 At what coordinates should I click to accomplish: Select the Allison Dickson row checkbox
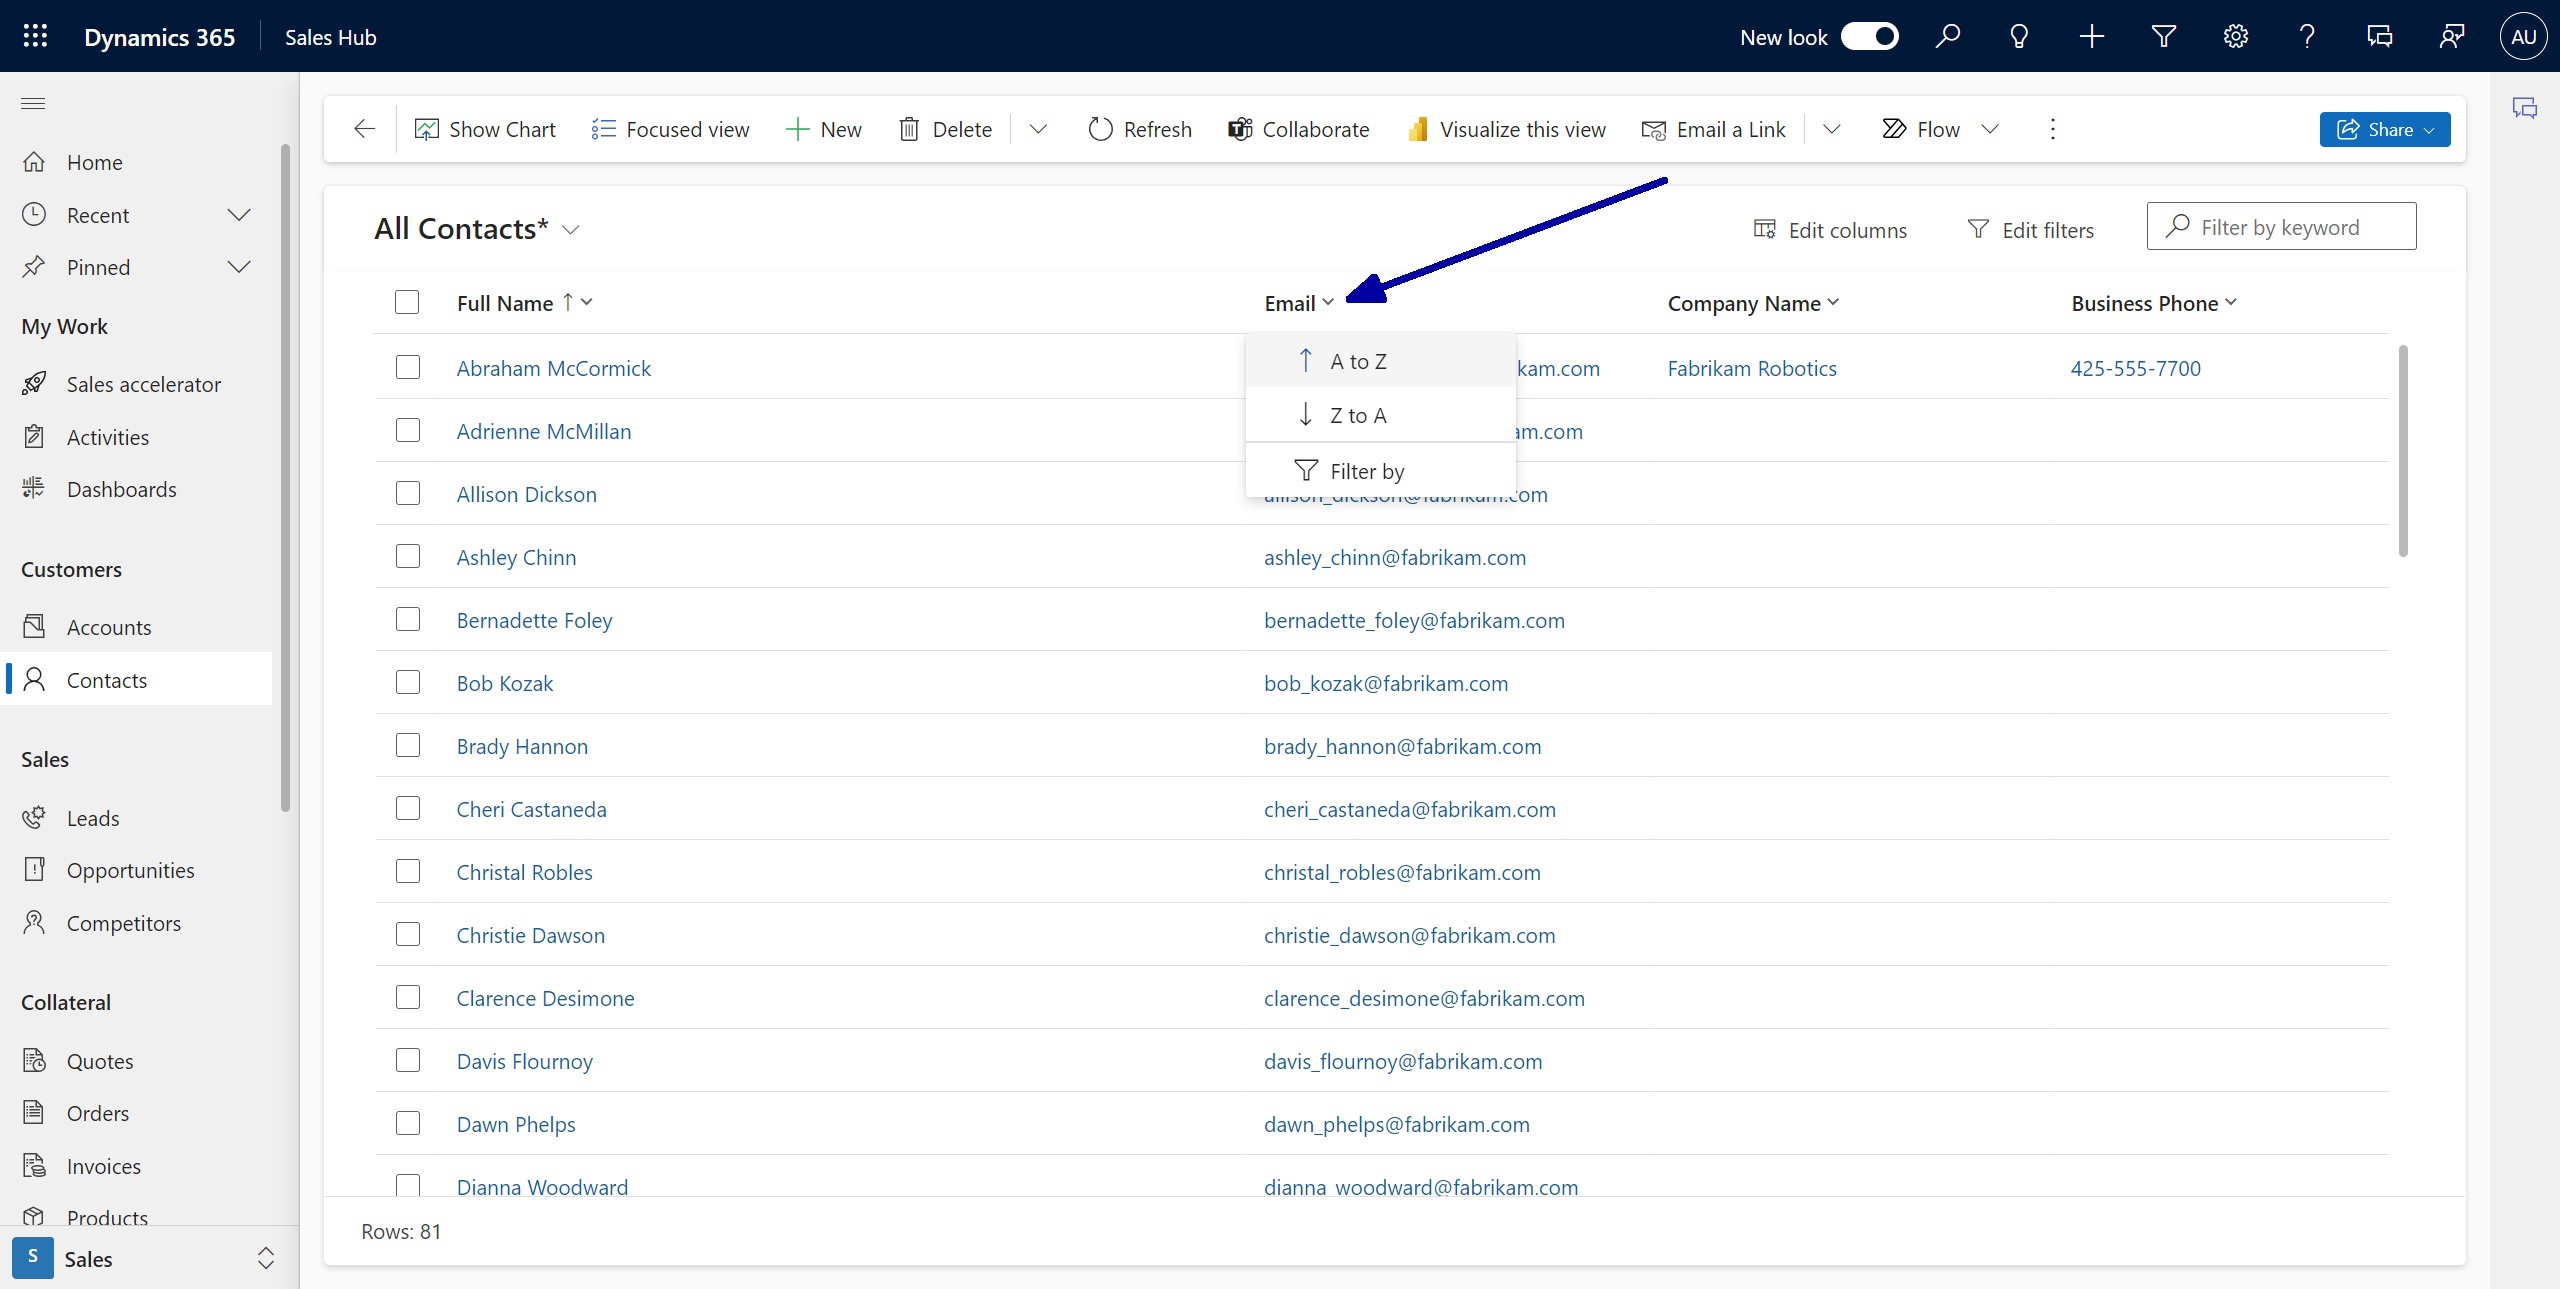pyautogui.click(x=408, y=493)
